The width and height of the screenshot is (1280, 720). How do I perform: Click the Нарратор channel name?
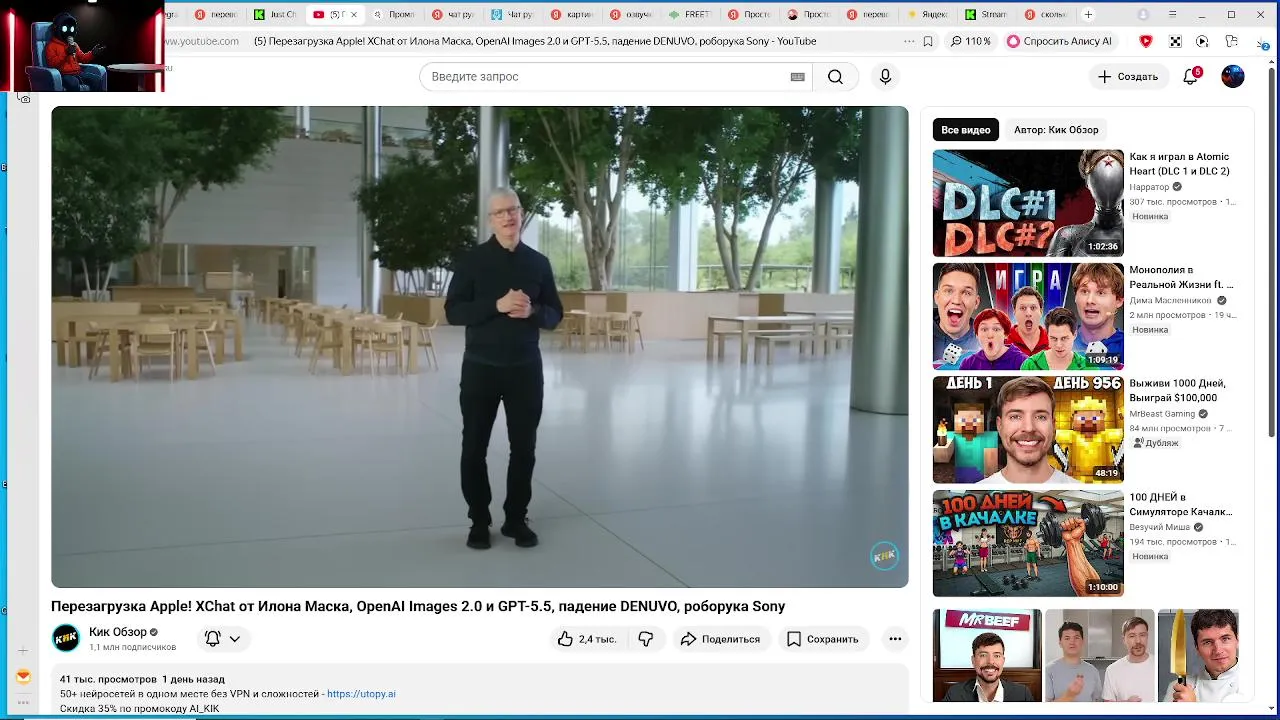[x=1149, y=187]
